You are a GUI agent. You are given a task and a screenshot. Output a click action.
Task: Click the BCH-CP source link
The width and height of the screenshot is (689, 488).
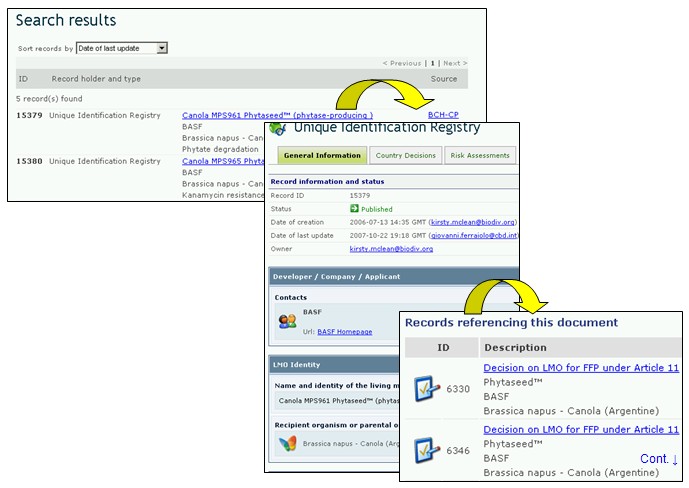(443, 115)
